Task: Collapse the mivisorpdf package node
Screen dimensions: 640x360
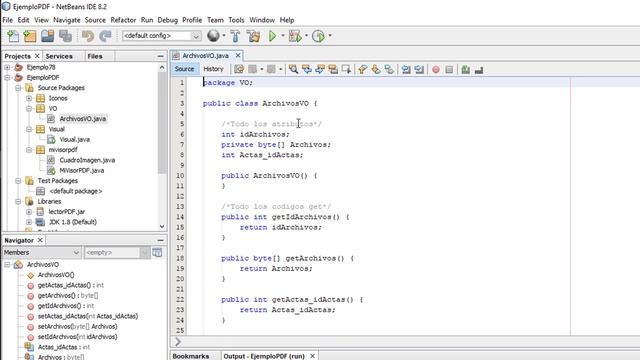Action: (x=29, y=150)
